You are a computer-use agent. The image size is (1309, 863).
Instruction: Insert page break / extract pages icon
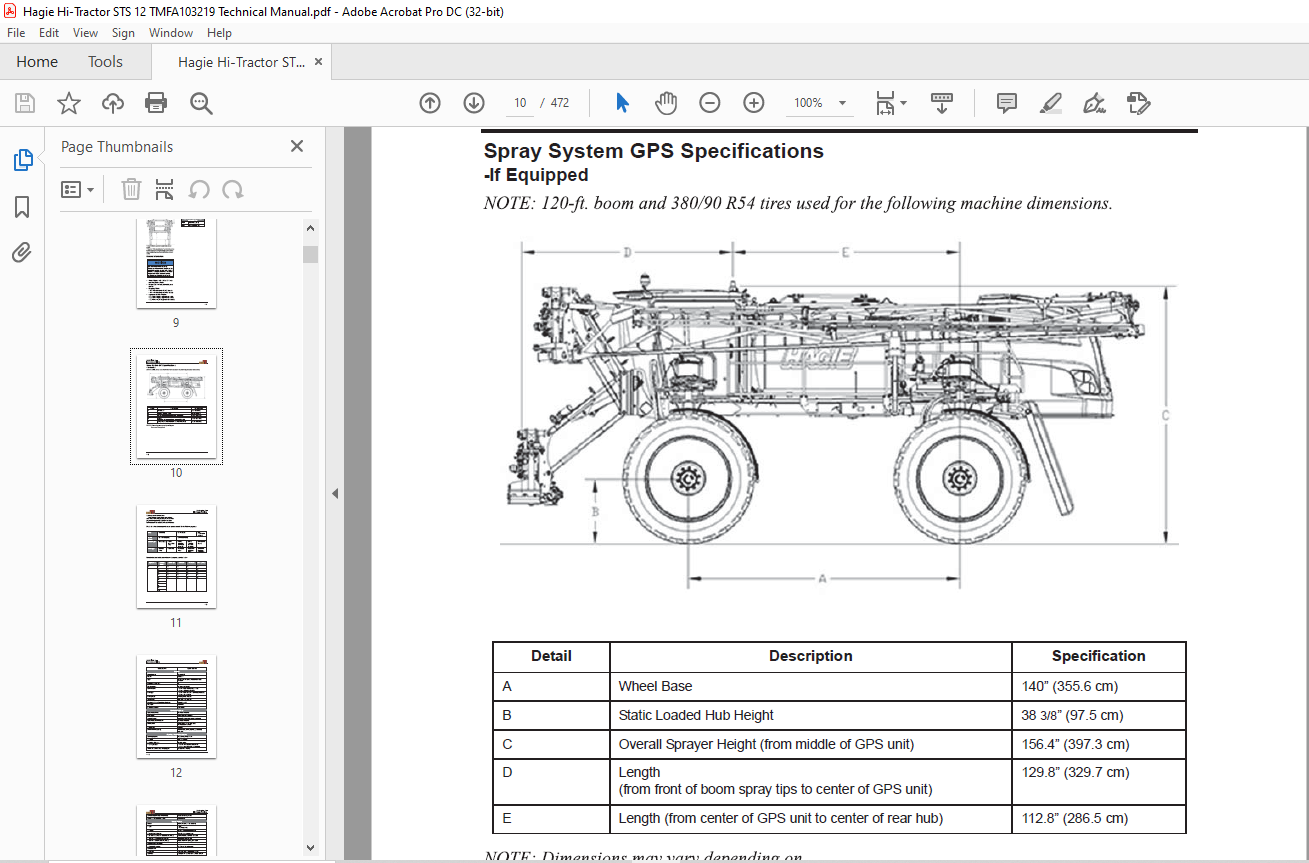165,189
